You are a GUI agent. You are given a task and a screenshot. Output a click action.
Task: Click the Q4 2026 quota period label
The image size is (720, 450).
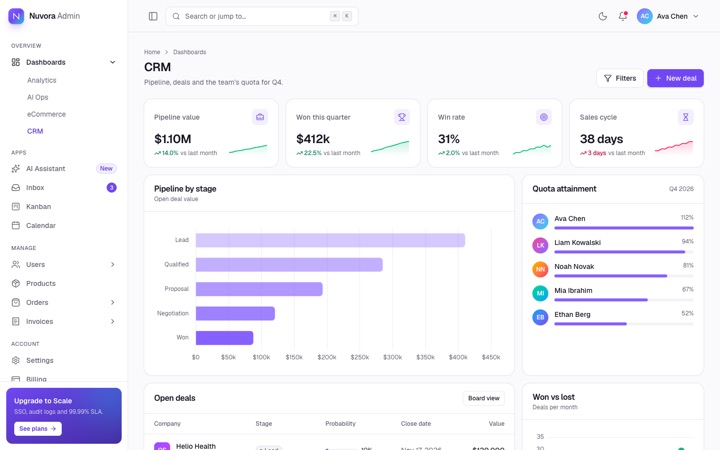click(x=681, y=189)
